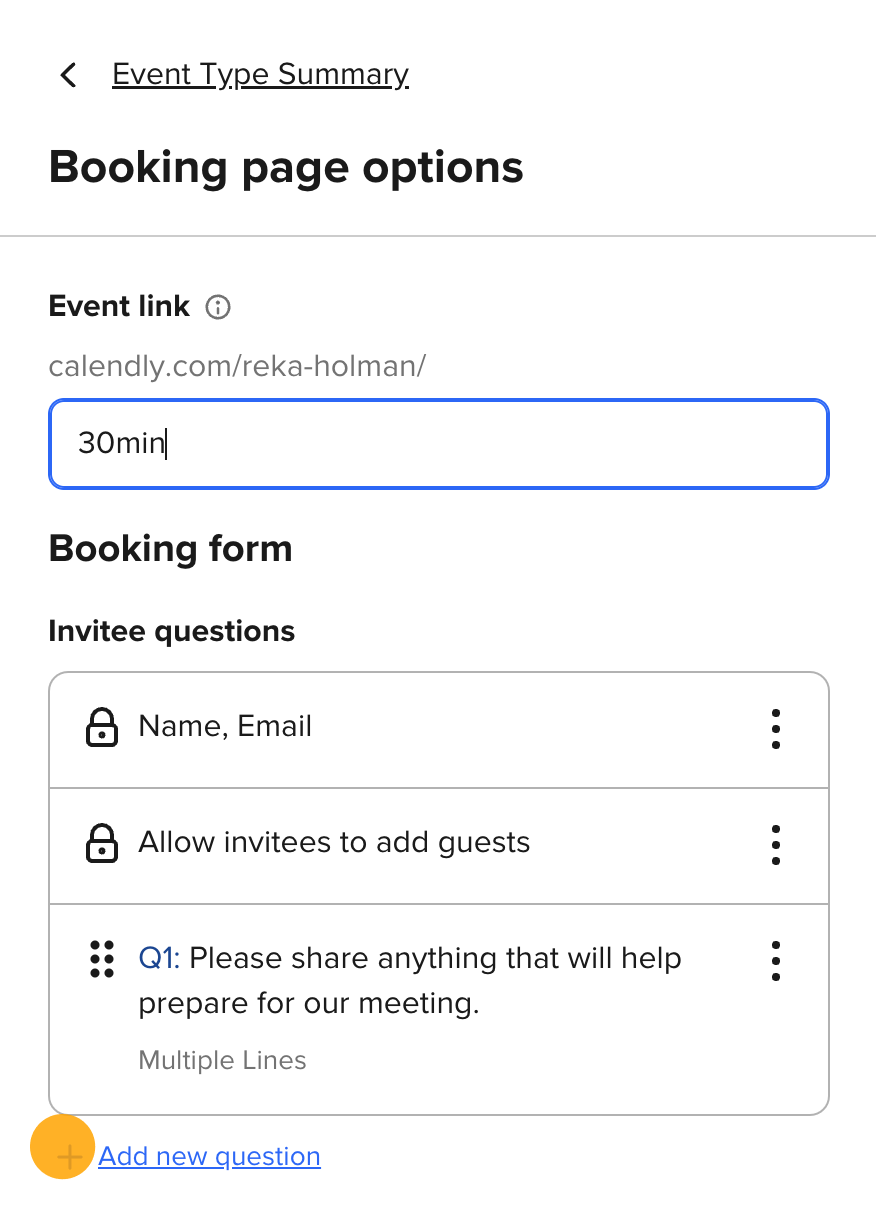
Task: Click the Q1 question text
Action: [410, 980]
